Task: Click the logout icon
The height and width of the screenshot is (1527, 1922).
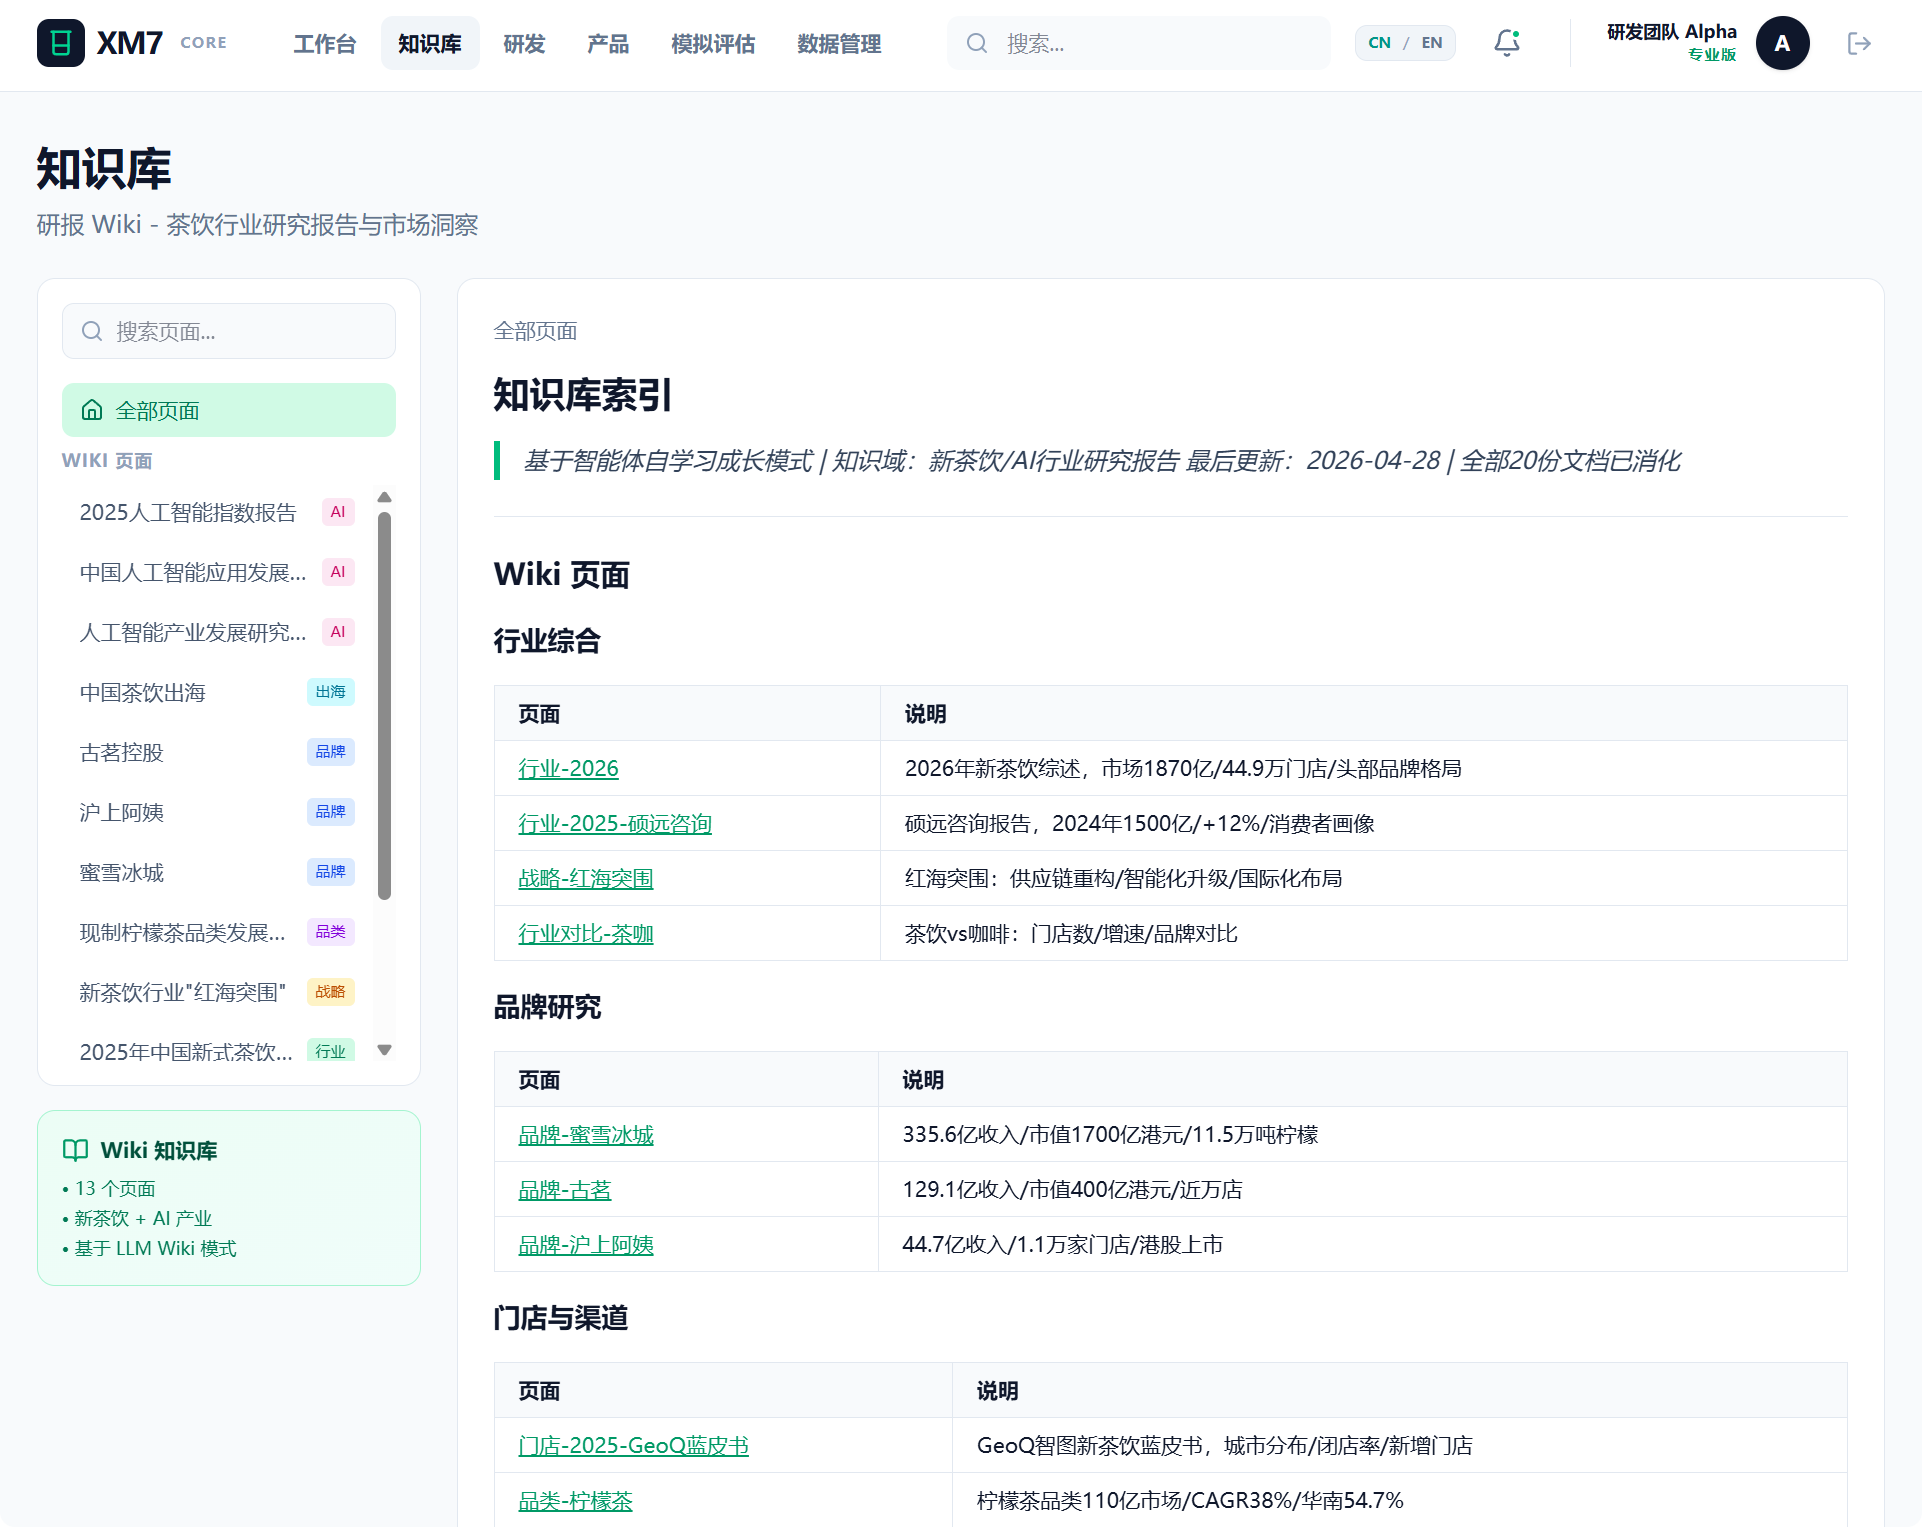Action: coord(1859,43)
